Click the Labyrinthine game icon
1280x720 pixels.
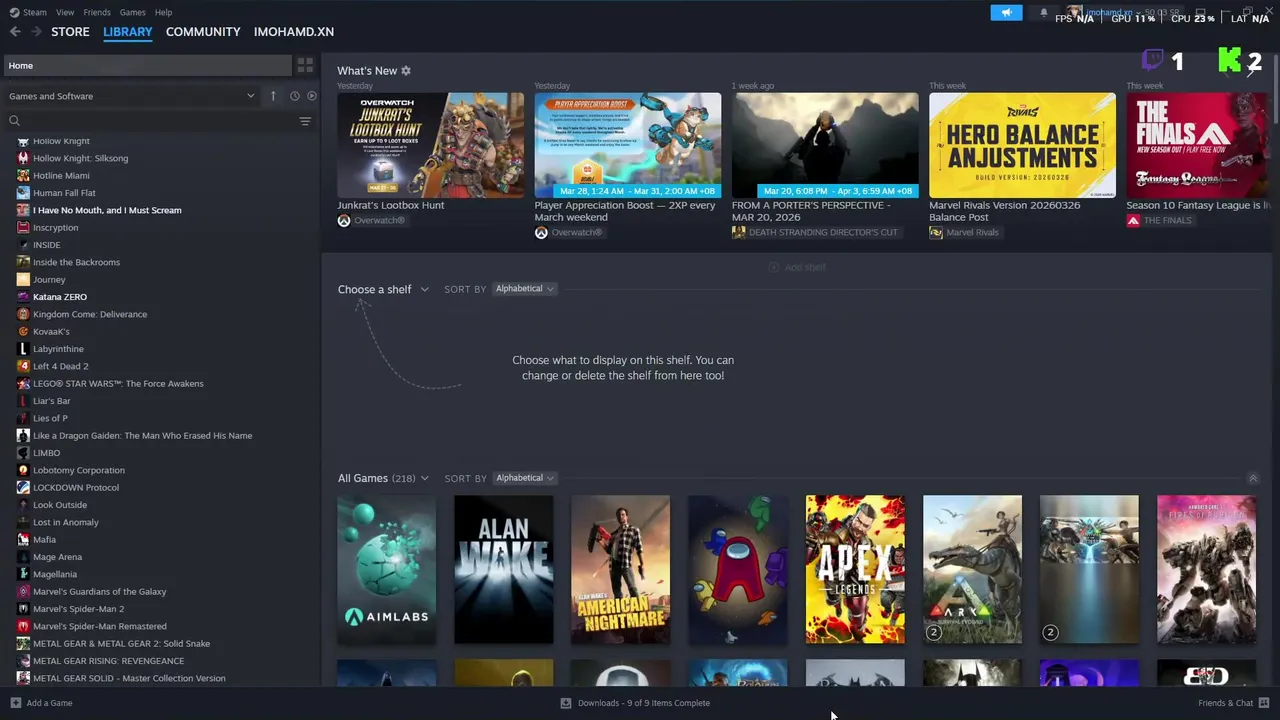pos(23,349)
